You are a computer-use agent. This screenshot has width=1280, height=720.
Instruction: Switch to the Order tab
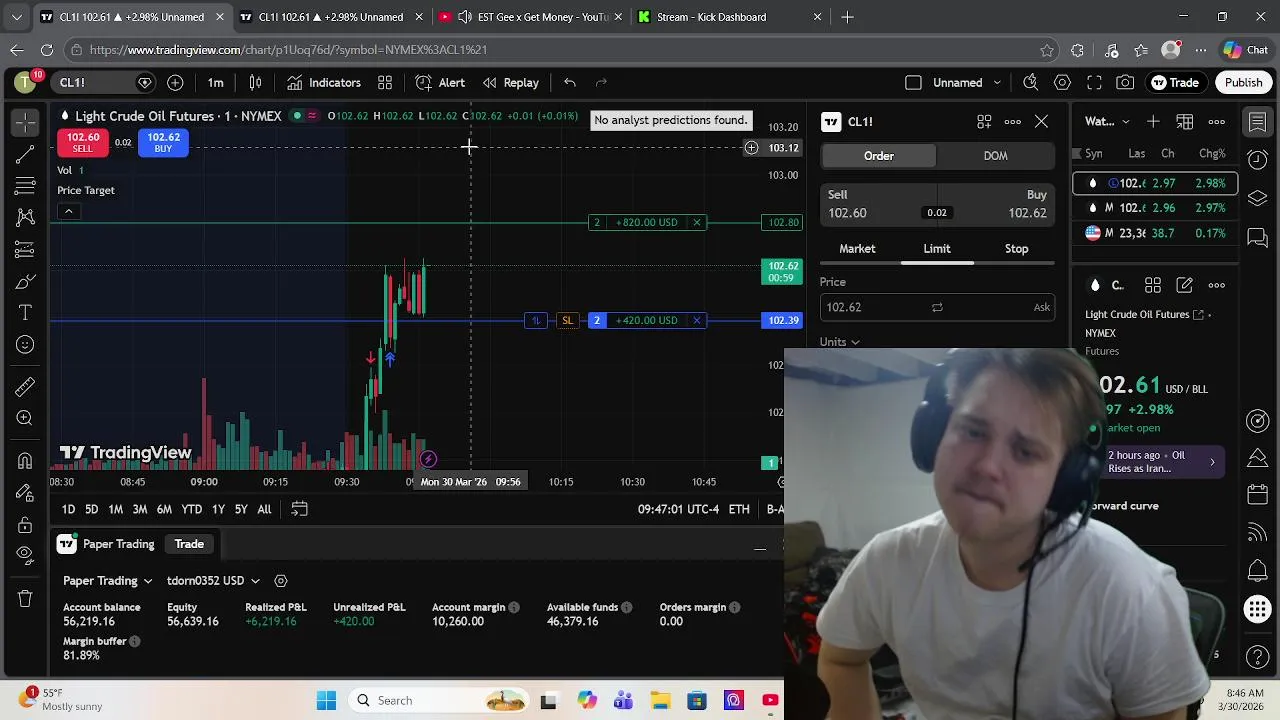click(879, 156)
